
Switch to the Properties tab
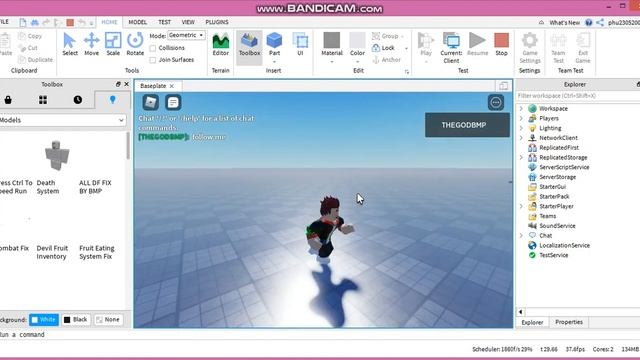(x=569, y=322)
